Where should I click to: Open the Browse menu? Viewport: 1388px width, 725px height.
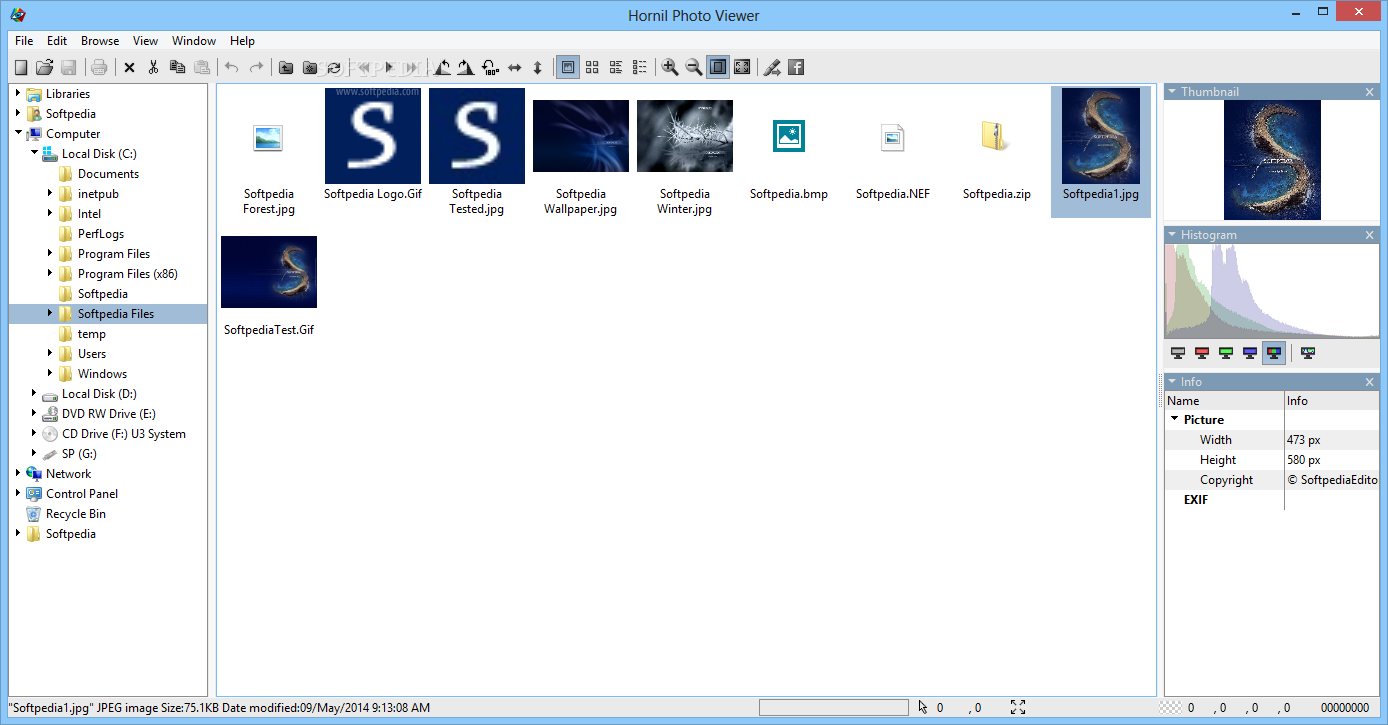tap(100, 41)
